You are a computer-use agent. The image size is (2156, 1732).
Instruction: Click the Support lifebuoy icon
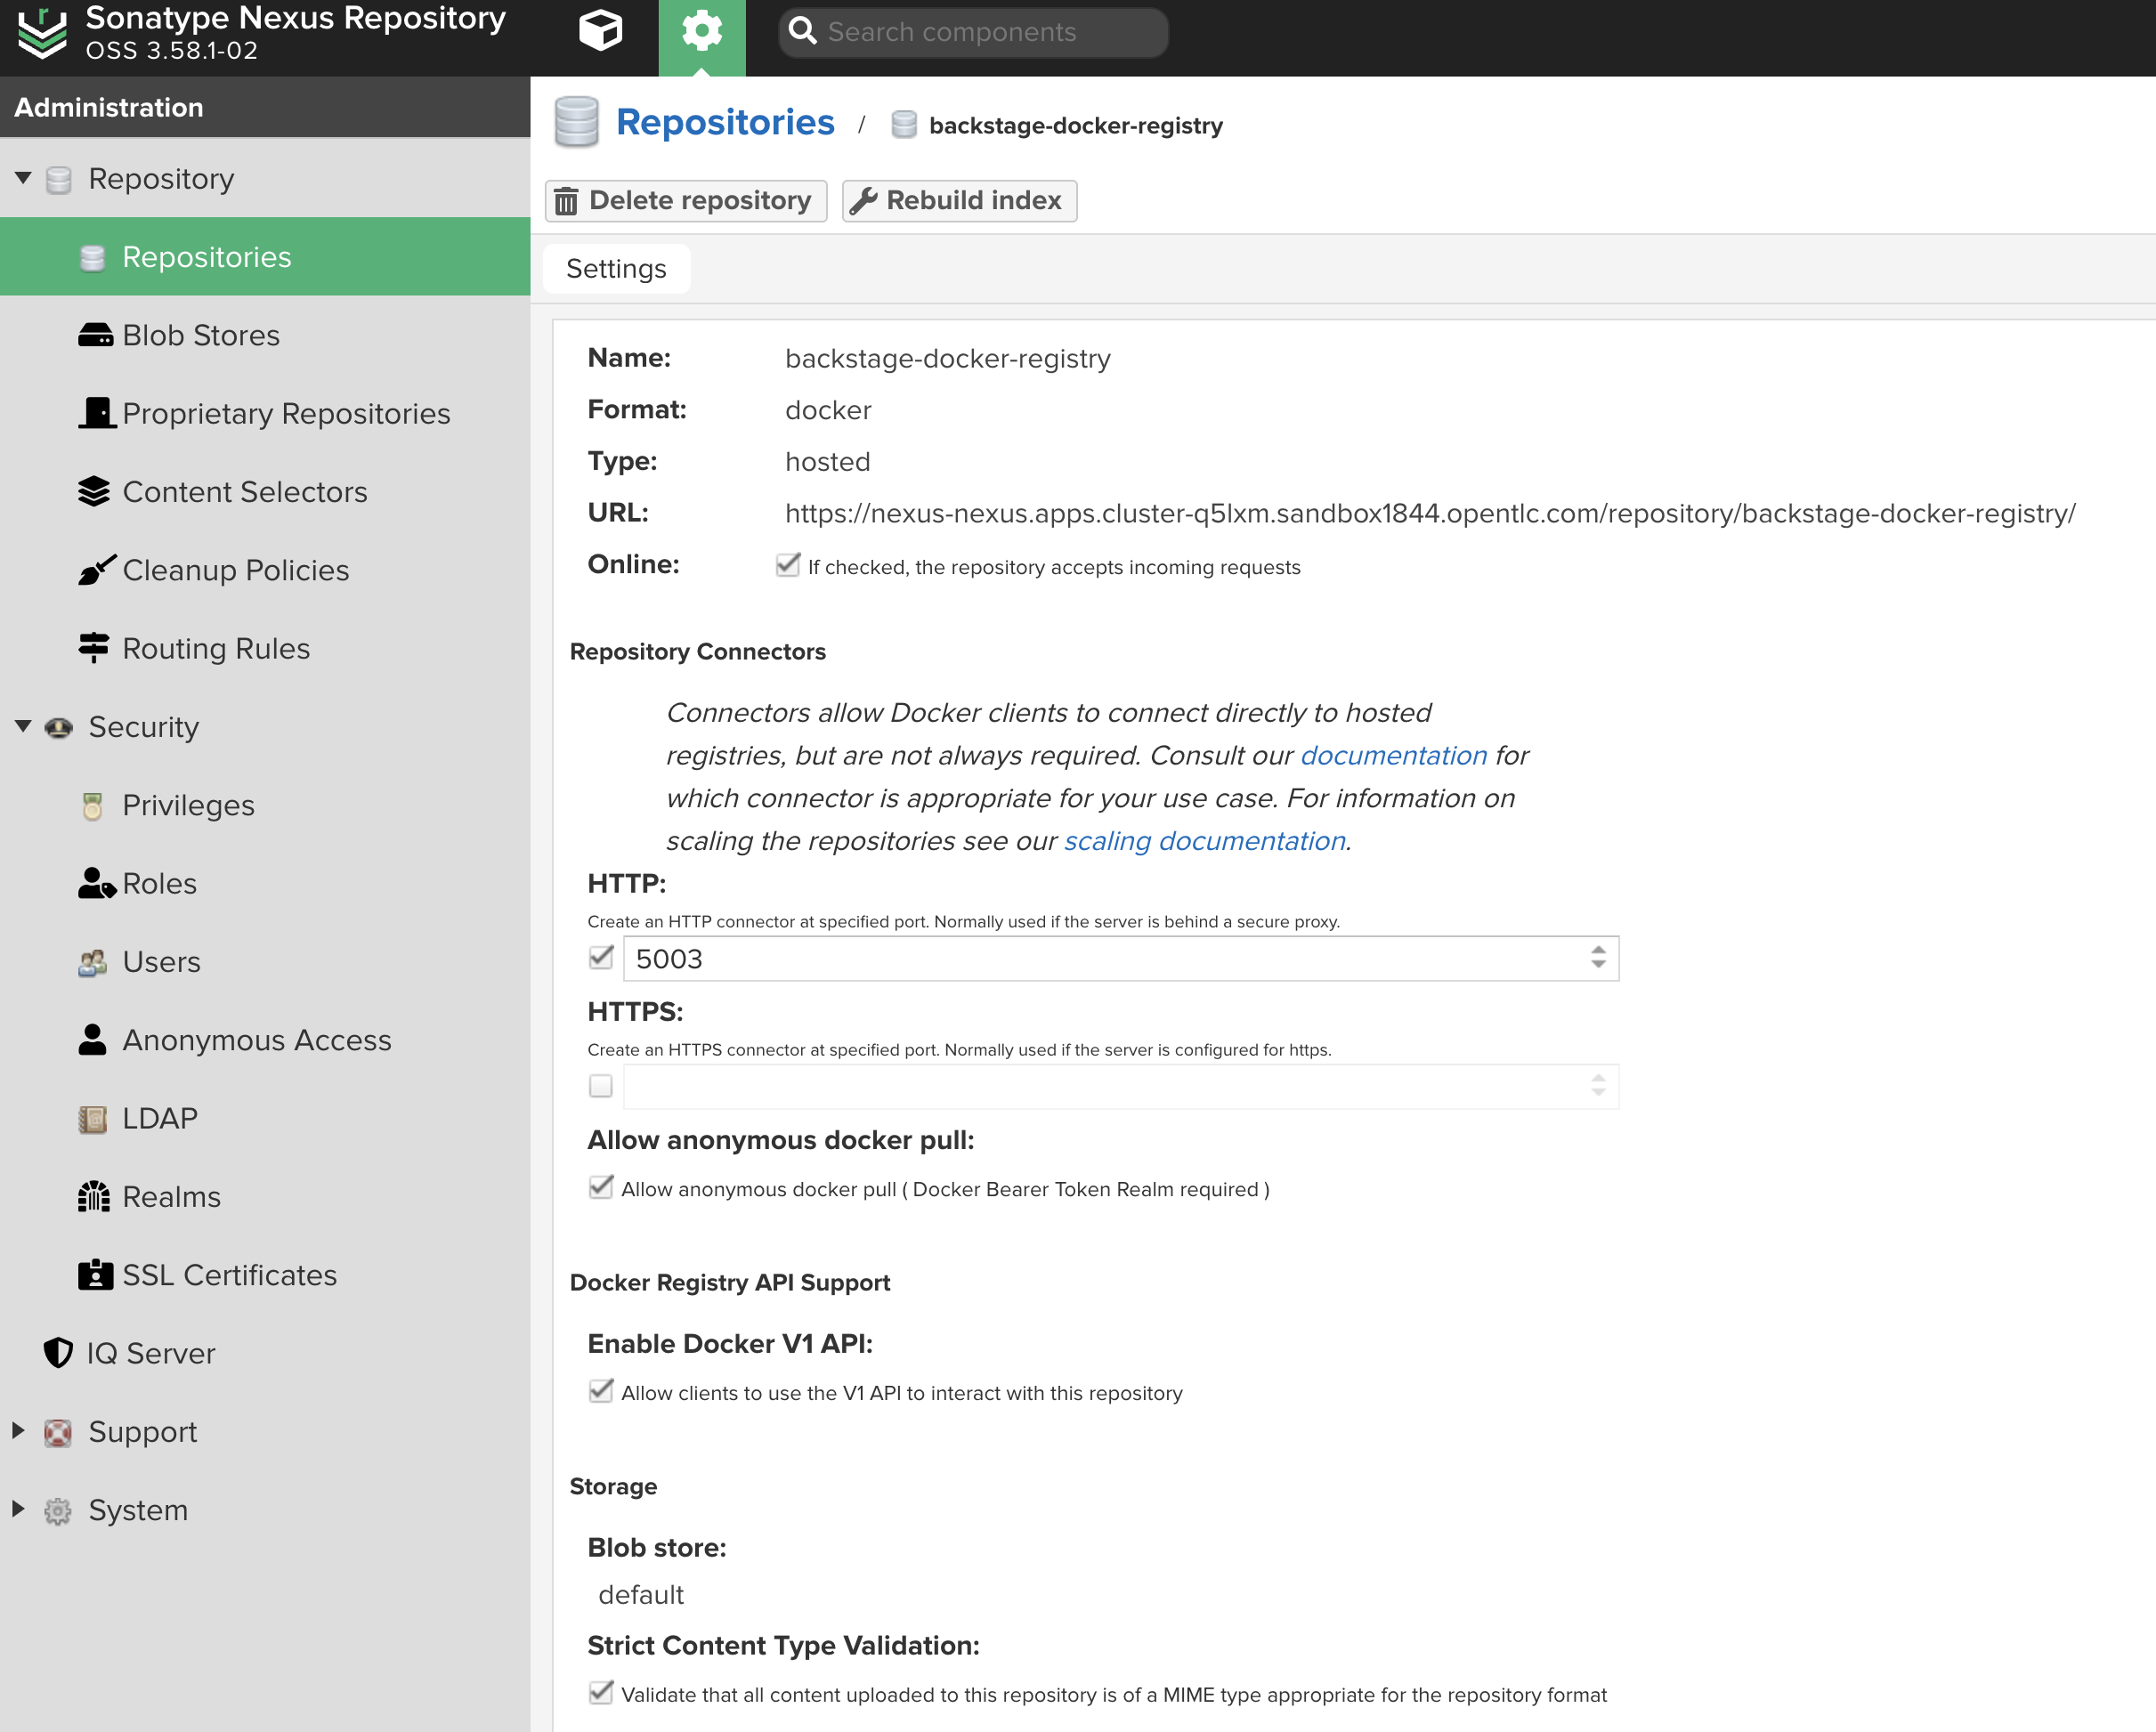[58, 1432]
